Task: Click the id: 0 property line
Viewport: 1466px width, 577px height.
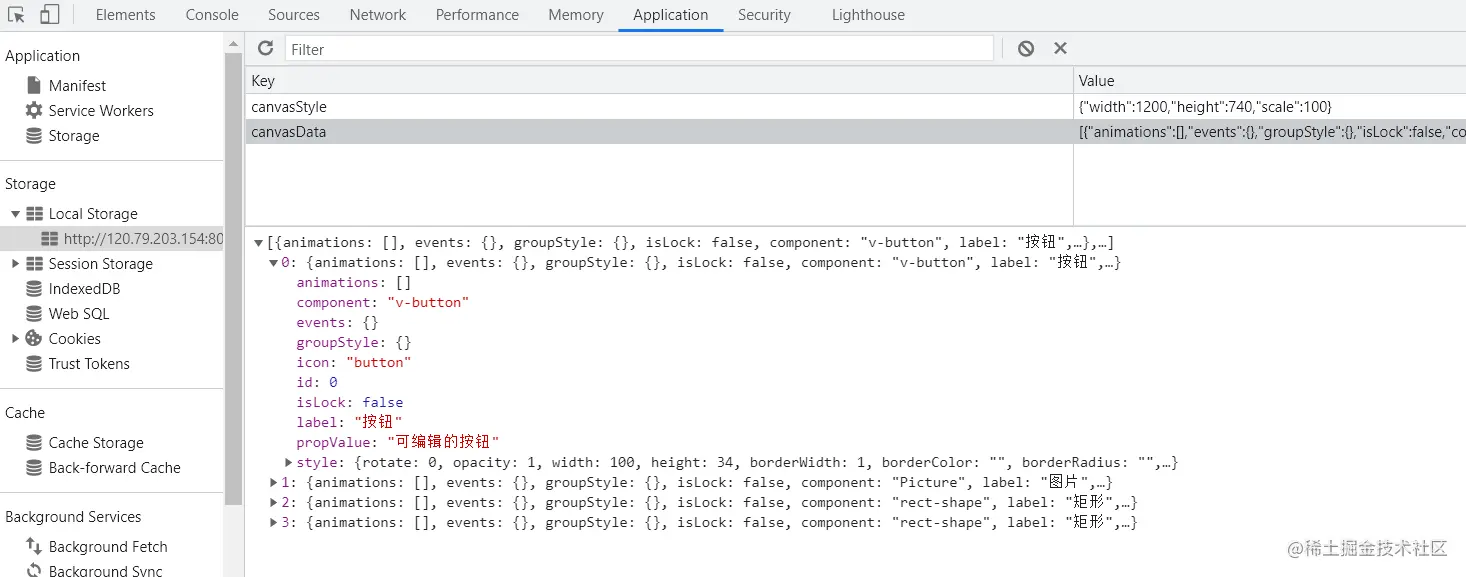Action: pos(316,382)
